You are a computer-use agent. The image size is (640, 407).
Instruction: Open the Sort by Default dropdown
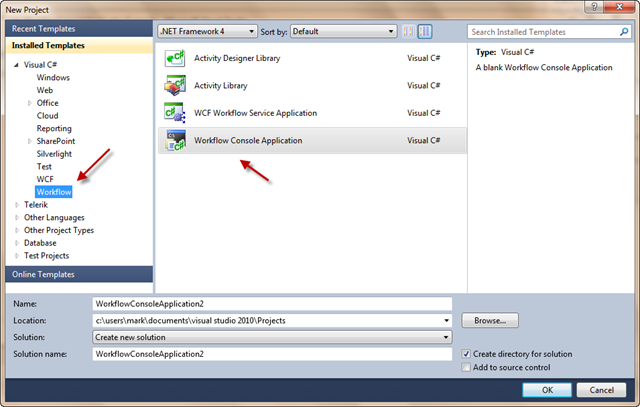(x=344, y=31)
